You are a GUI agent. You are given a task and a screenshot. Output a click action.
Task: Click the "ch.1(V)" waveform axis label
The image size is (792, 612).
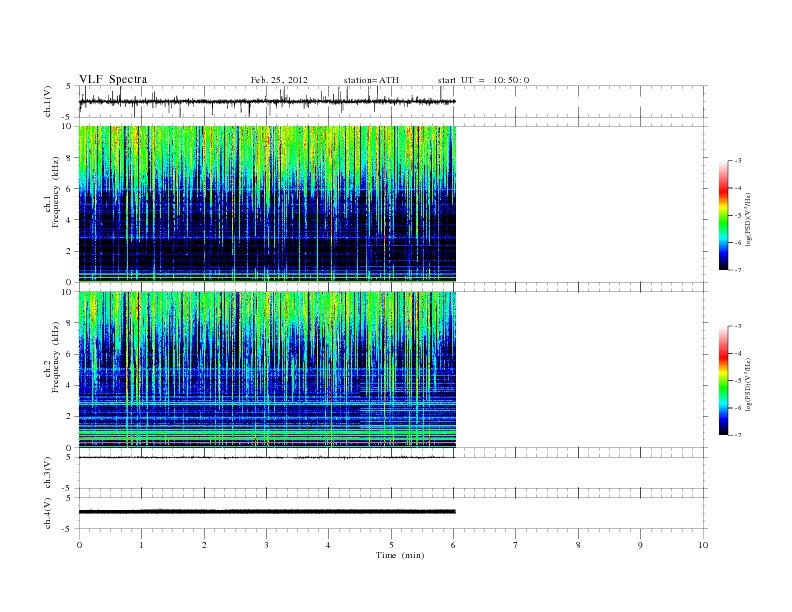click(x=47, y=101)
